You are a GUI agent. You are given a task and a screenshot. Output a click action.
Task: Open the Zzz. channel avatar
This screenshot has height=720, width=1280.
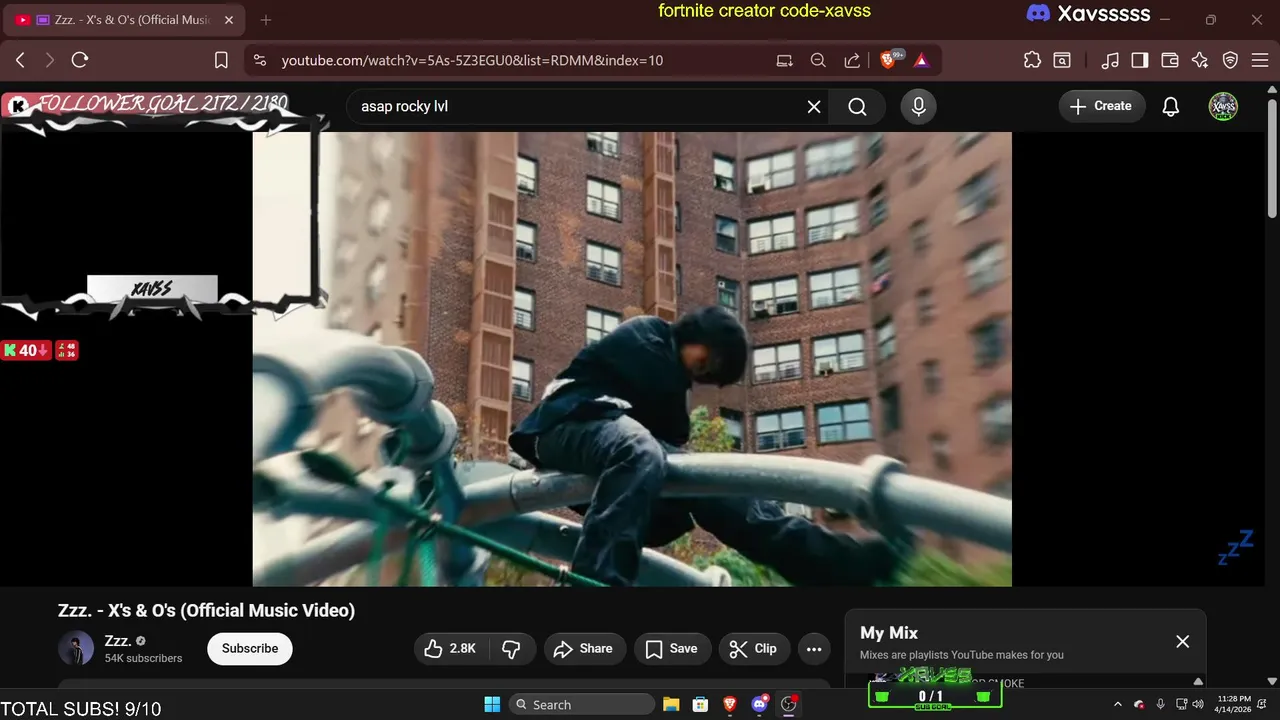coord(76,649)
